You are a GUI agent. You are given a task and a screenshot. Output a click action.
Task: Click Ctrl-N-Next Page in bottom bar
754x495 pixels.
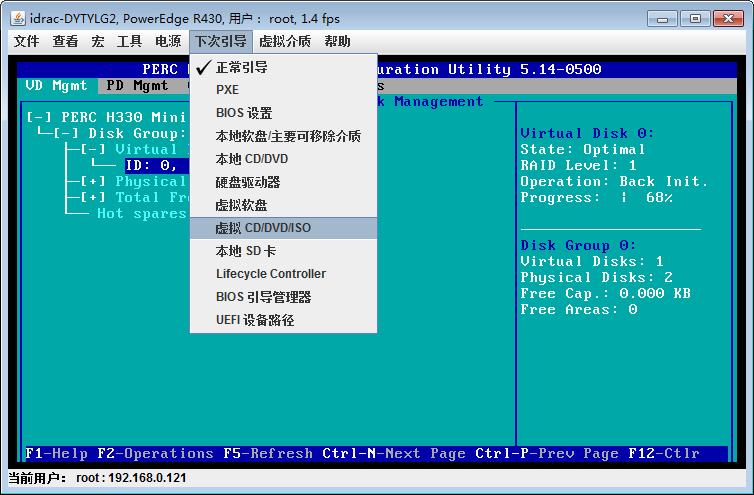(x=394, y=454)
